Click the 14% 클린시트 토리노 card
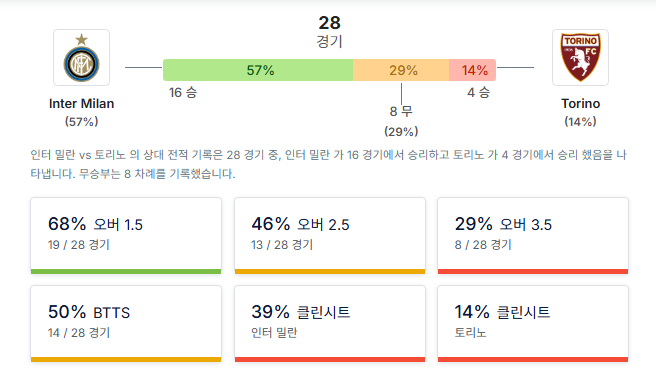This screenshot has height=370, width=656. (x=533, y=324)
